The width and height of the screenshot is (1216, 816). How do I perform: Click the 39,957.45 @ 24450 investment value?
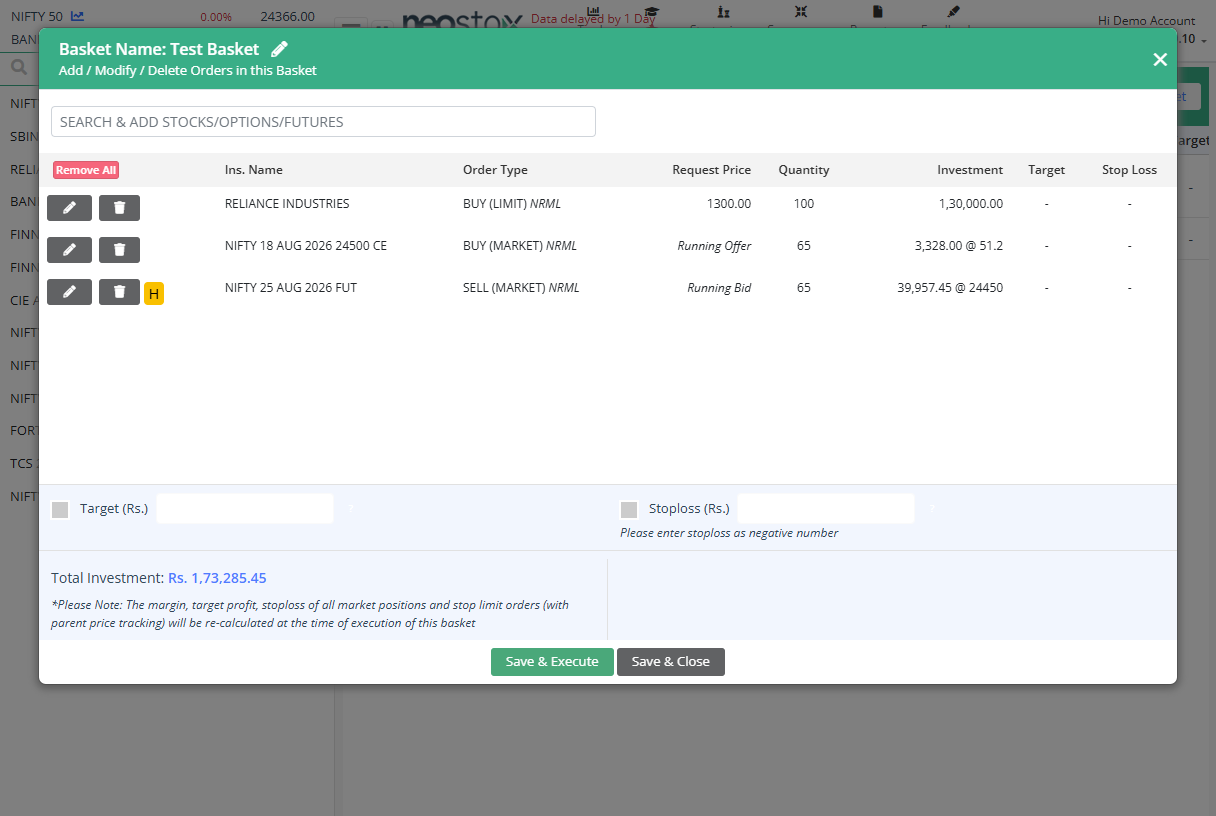[950, 288]
